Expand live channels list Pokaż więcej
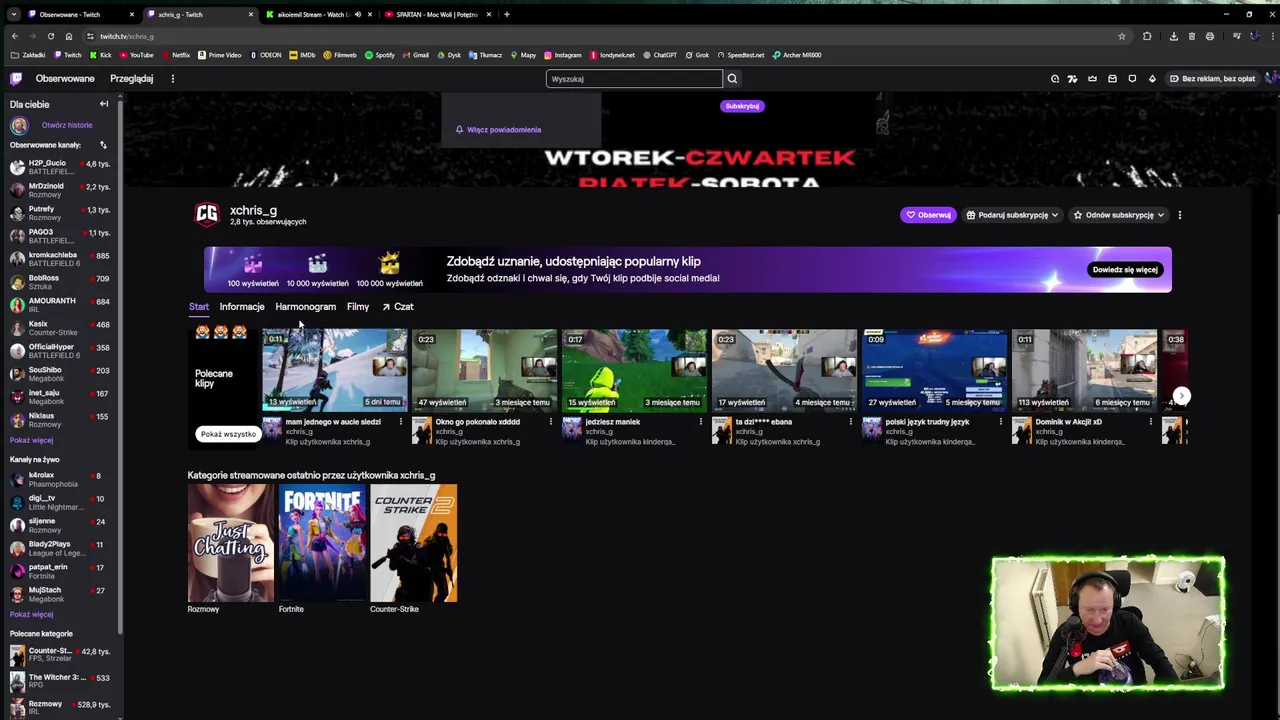This screenshot has width=1280, height=720. 31,615
